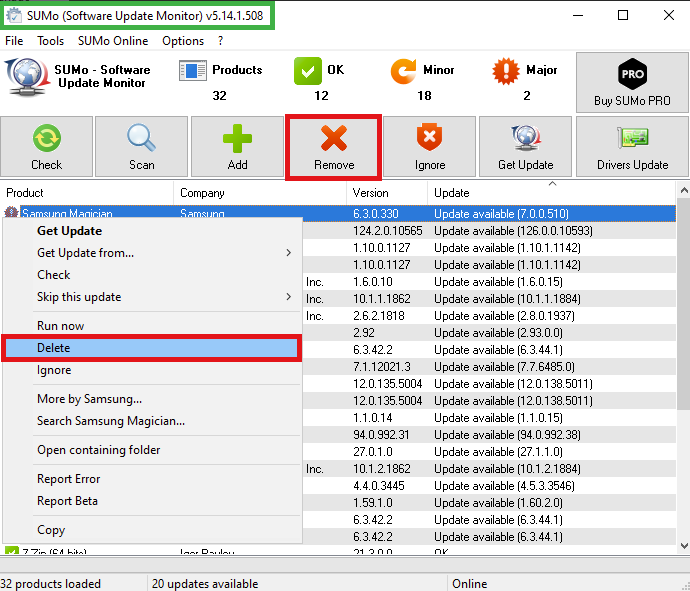Image resolution: width=690 pixels, height=591 pixels.
Task: Click 'Update available (4.5.3.3546)' cell
Action: pos(504,486)
